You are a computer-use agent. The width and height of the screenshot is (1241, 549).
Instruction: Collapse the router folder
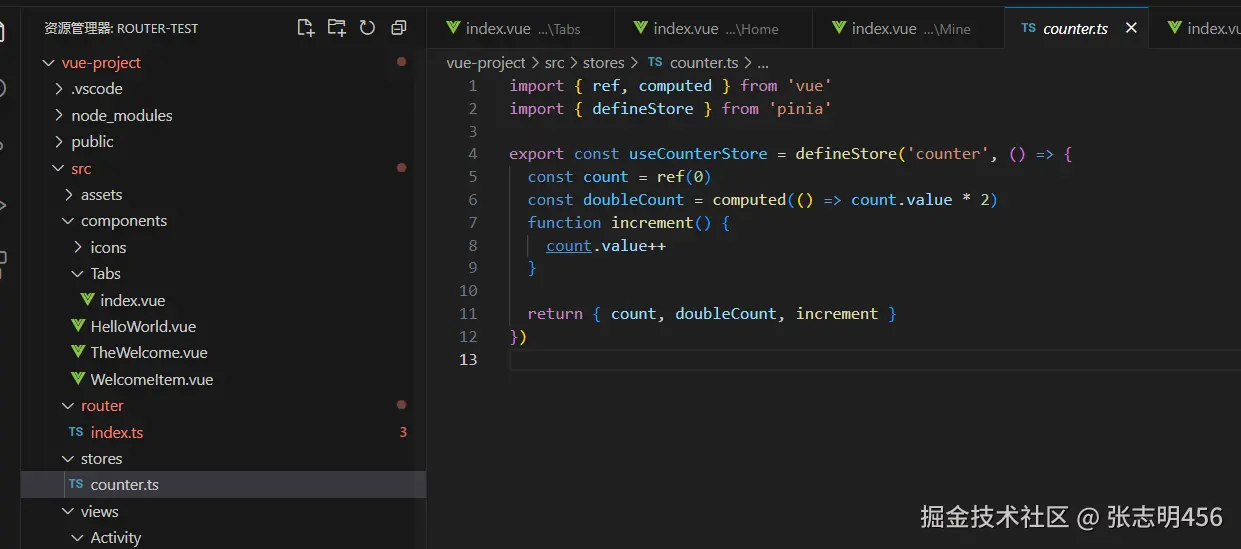tap(69, 406)
